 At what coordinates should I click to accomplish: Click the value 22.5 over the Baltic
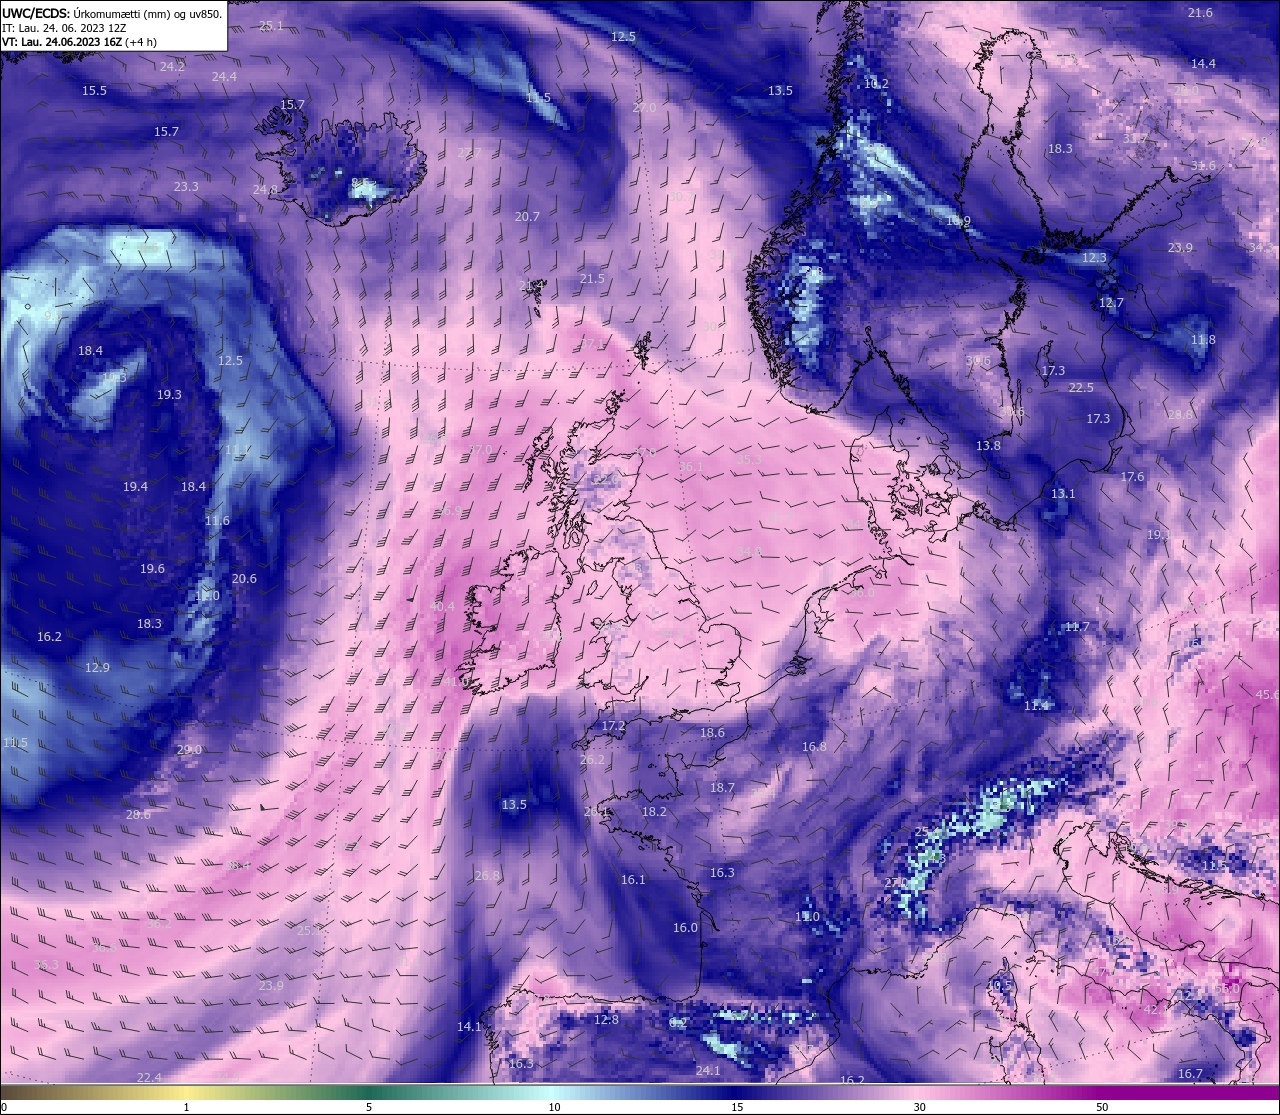[x=1081, y=387]
